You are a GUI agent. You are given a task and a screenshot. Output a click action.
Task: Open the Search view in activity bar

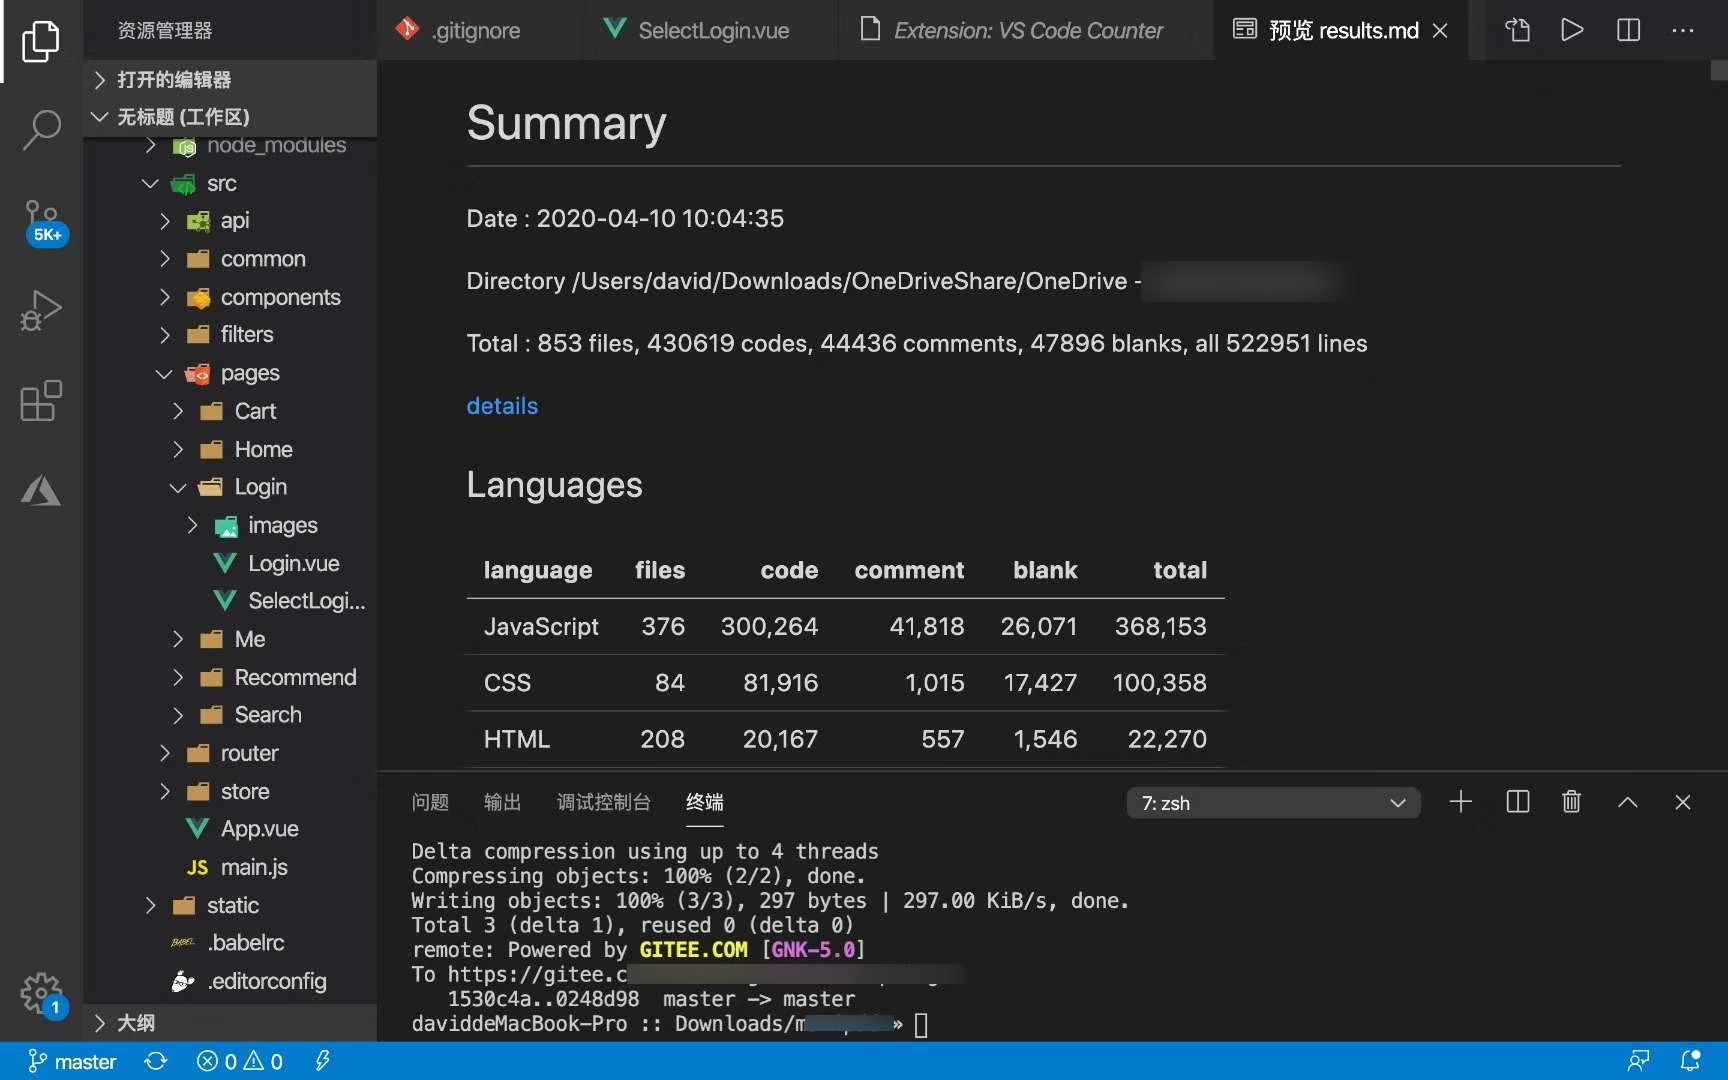[x=41, y=129]
